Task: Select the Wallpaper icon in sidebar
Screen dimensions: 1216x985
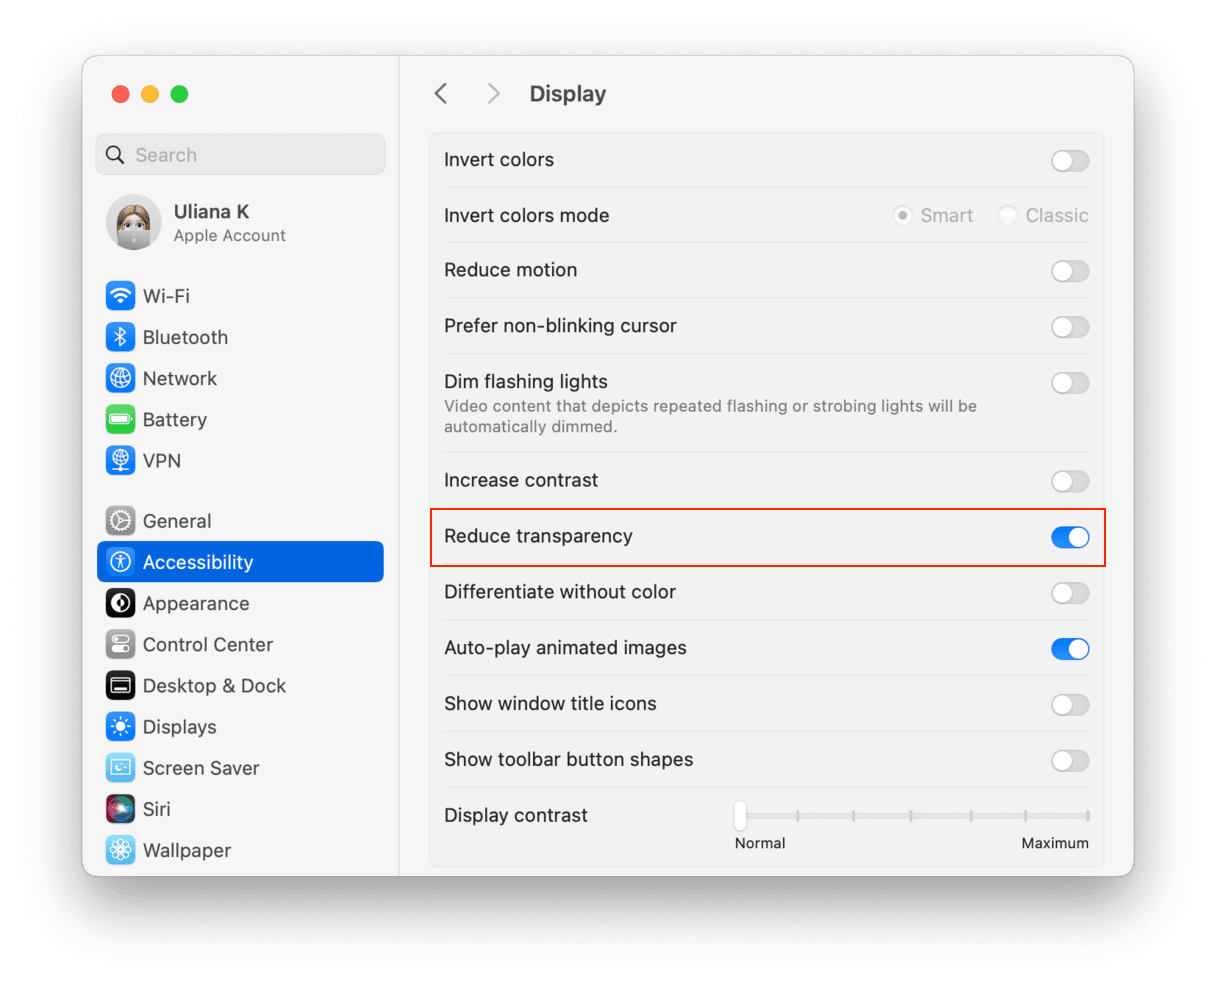Action: point(120,850)
